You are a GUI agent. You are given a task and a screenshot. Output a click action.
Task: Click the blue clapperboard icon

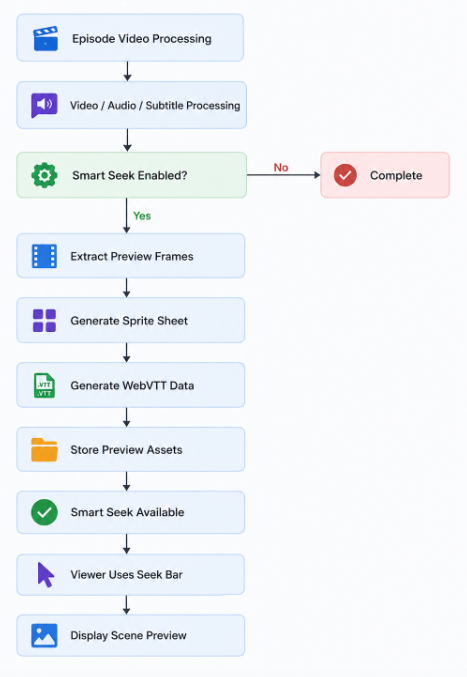coord(45,38)
